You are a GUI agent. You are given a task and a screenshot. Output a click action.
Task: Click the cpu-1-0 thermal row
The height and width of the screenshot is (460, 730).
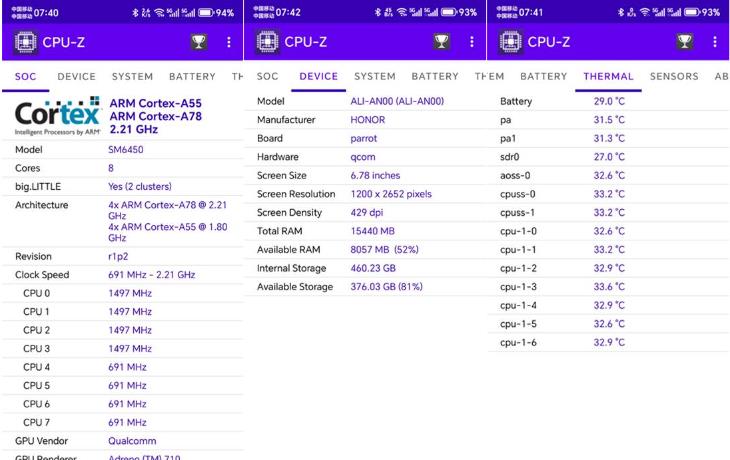[x=608, y=231]
